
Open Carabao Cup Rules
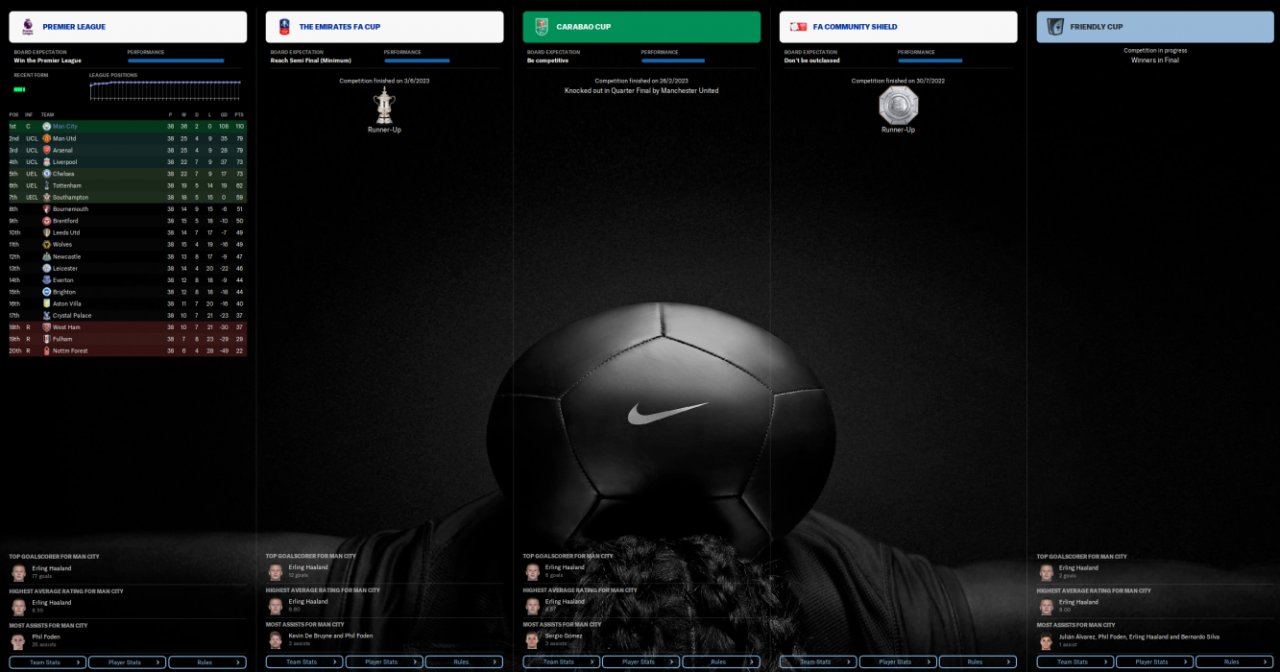tap(721, 662)
